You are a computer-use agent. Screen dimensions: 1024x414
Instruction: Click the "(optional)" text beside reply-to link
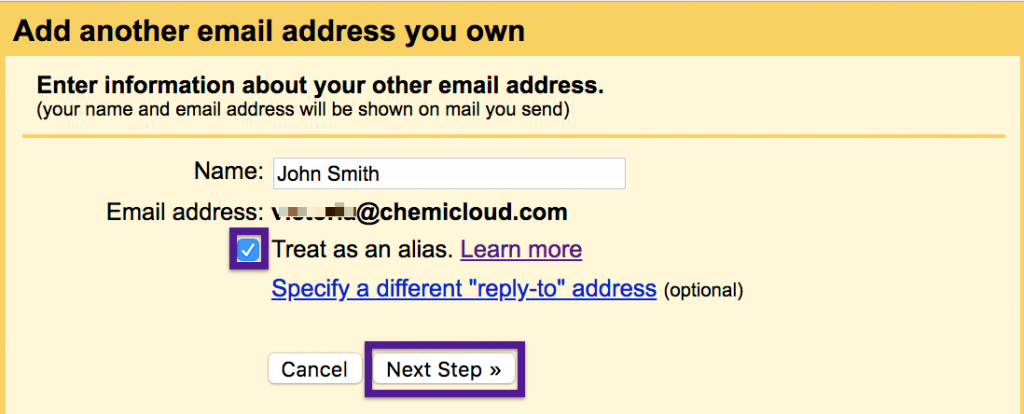click(x=704, y=291)
